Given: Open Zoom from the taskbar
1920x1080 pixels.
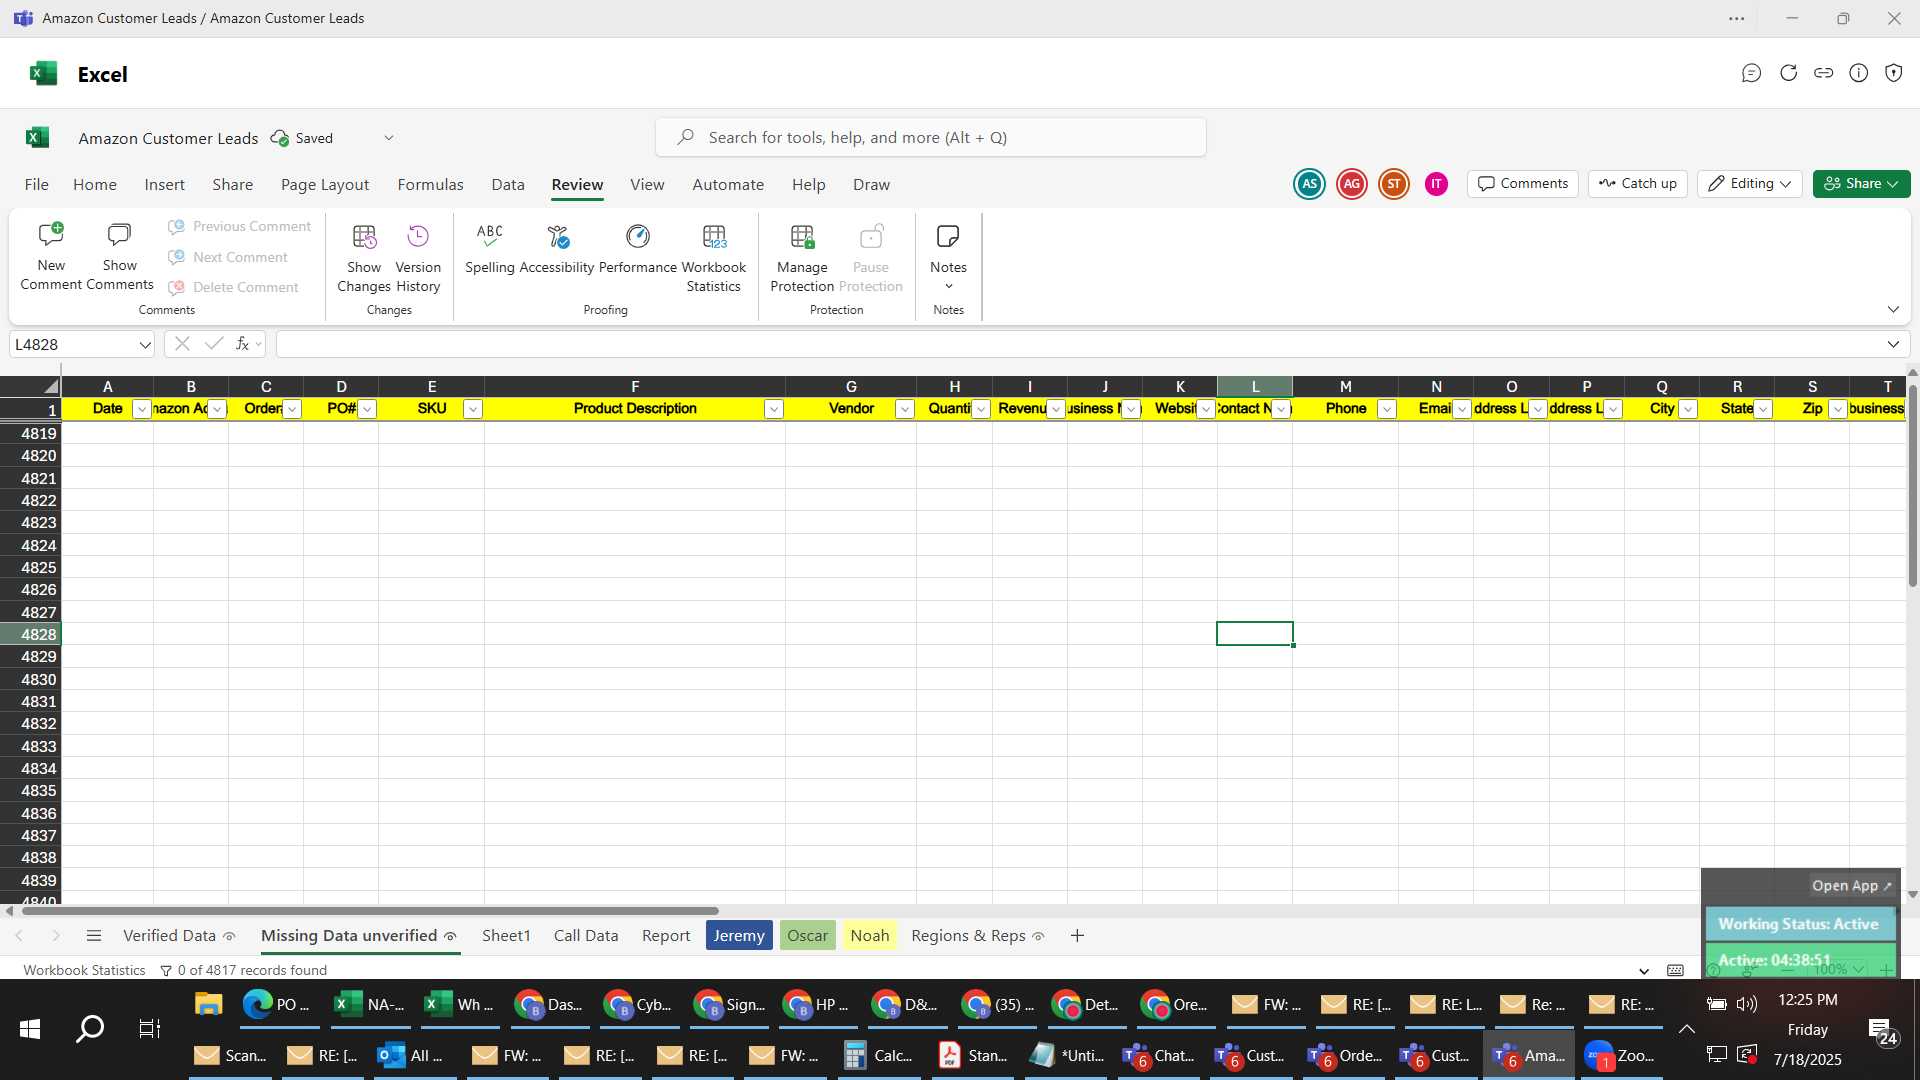Looking at the screenshot, I should [1621, 1056].
